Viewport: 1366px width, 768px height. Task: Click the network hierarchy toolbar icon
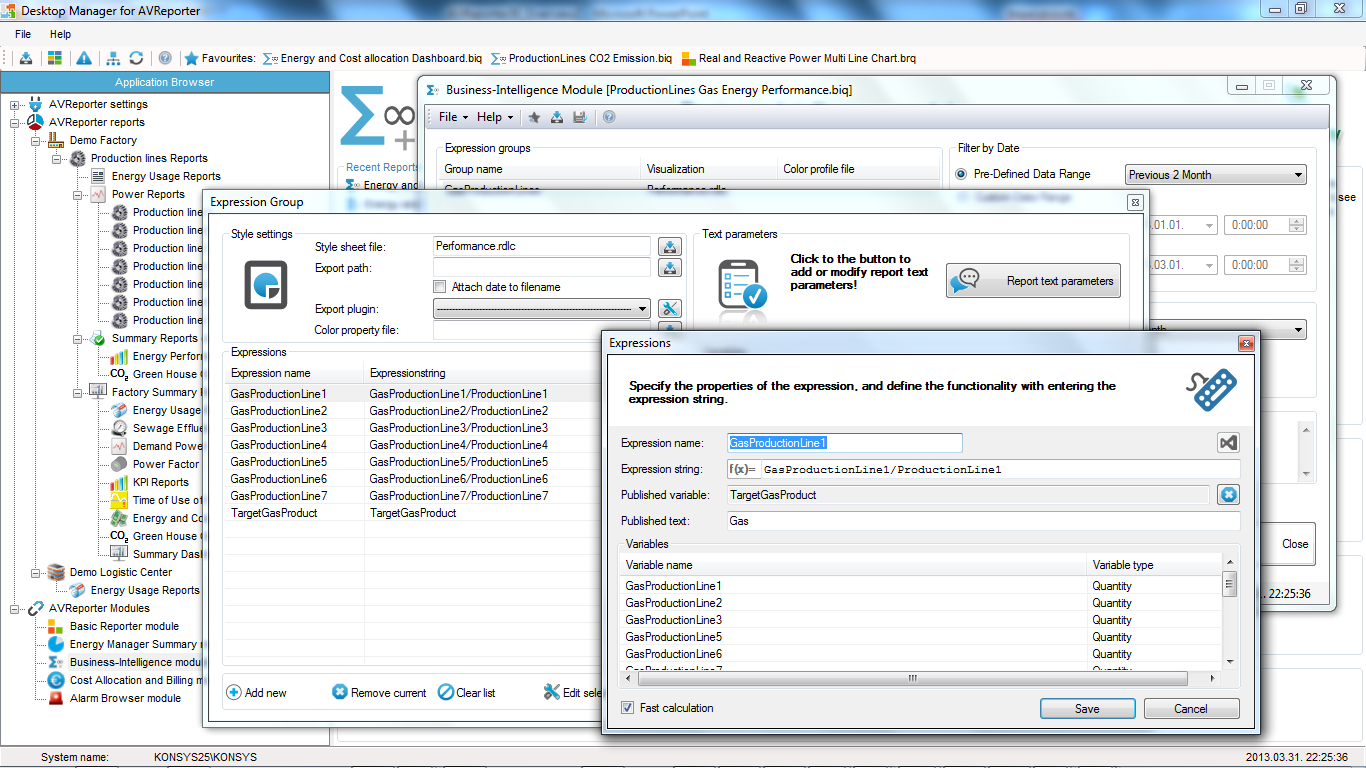tap(113, 58)
